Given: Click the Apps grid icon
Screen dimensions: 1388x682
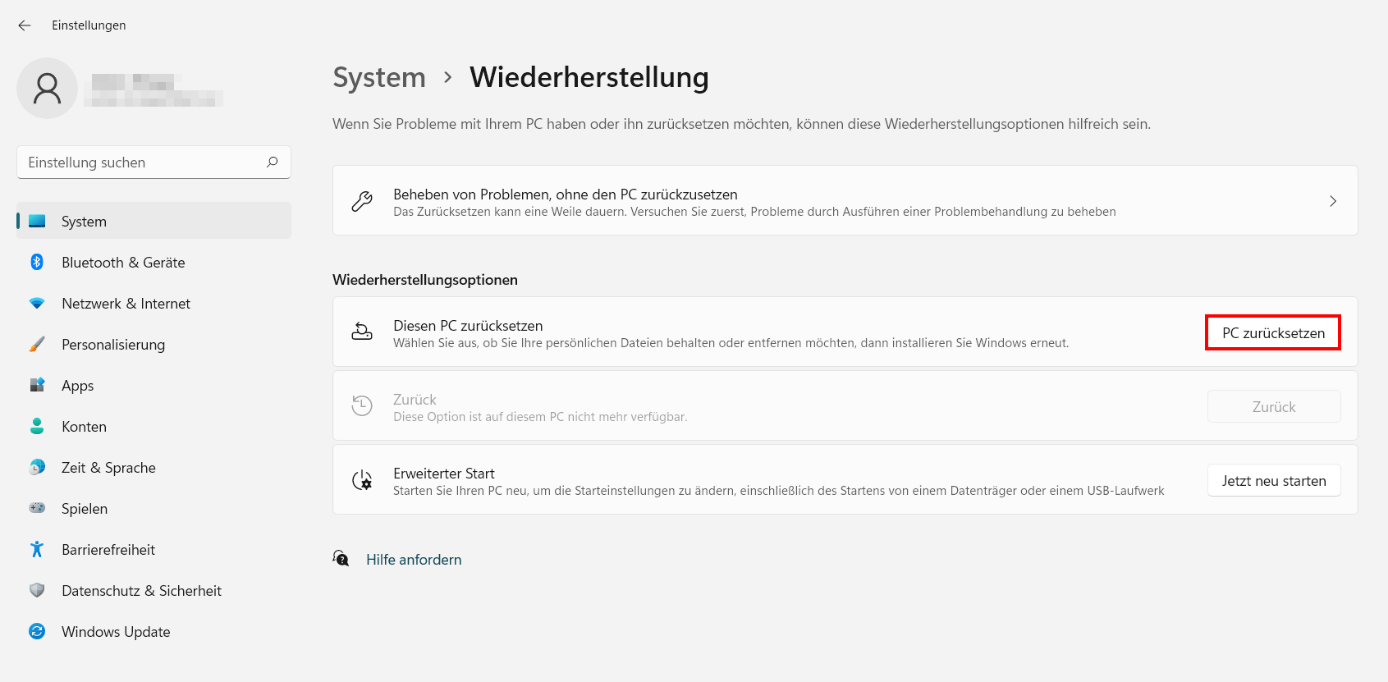Looking at the screenshot, I should tap(37, 385).
